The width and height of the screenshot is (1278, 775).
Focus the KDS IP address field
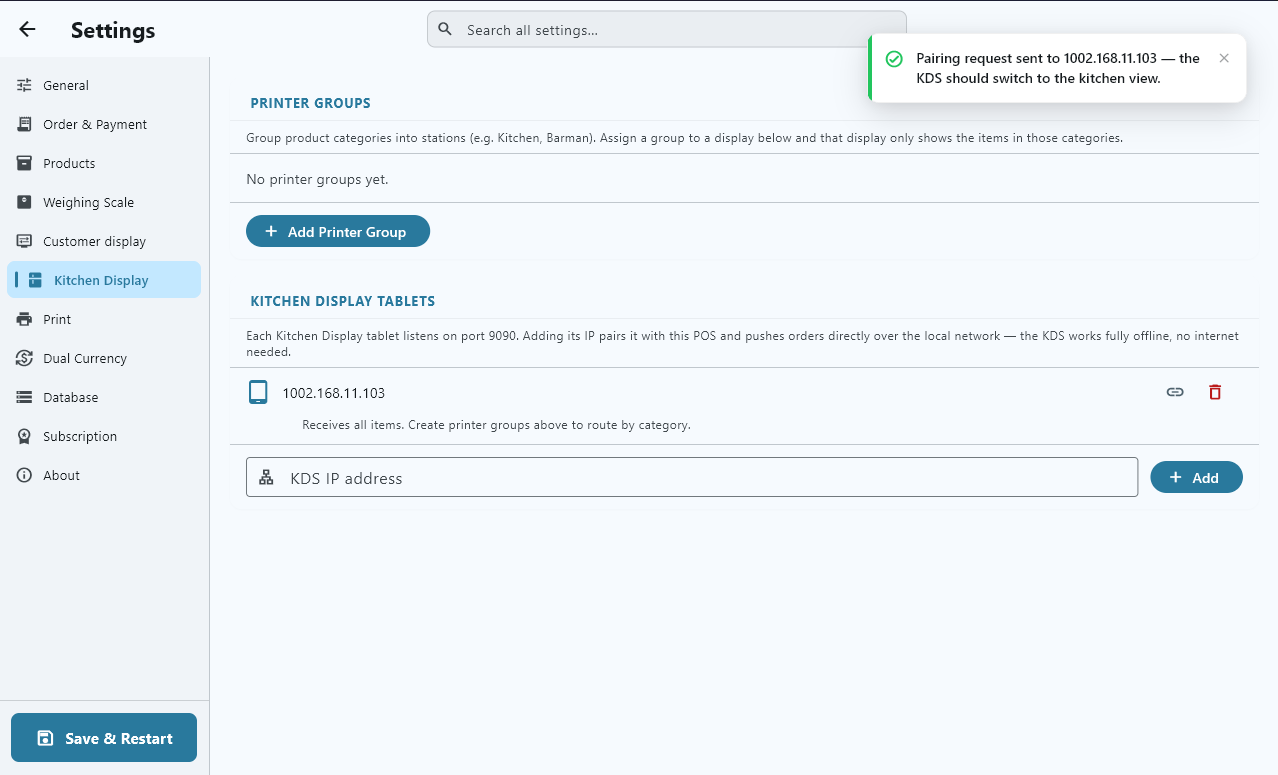coord(692,477)
